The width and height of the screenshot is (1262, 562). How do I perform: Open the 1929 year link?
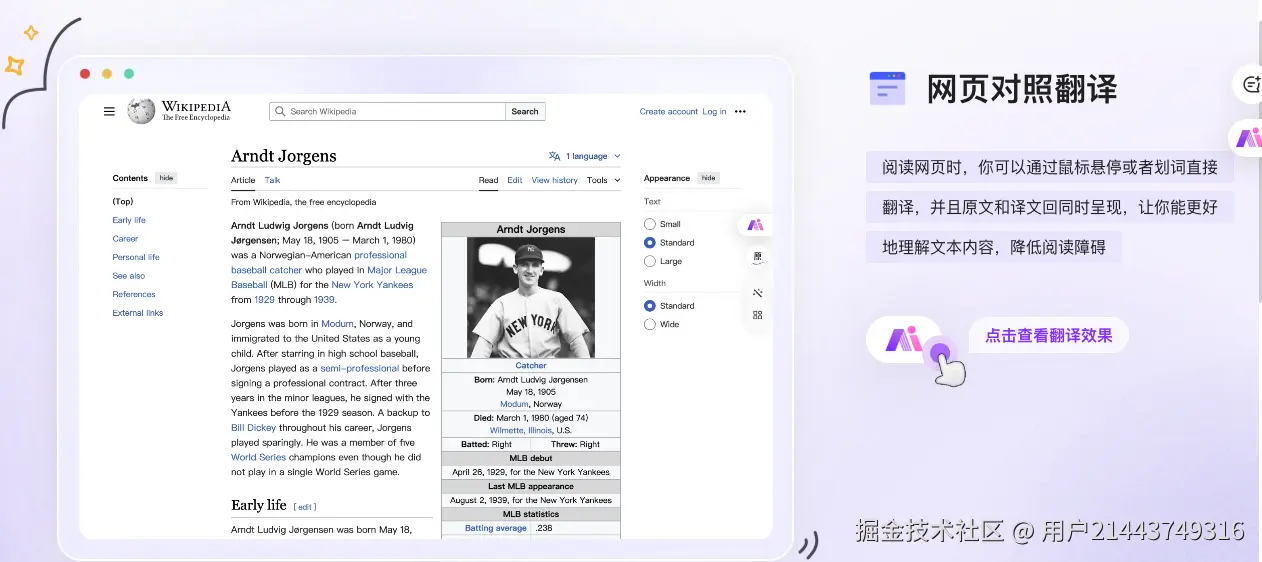264,300
